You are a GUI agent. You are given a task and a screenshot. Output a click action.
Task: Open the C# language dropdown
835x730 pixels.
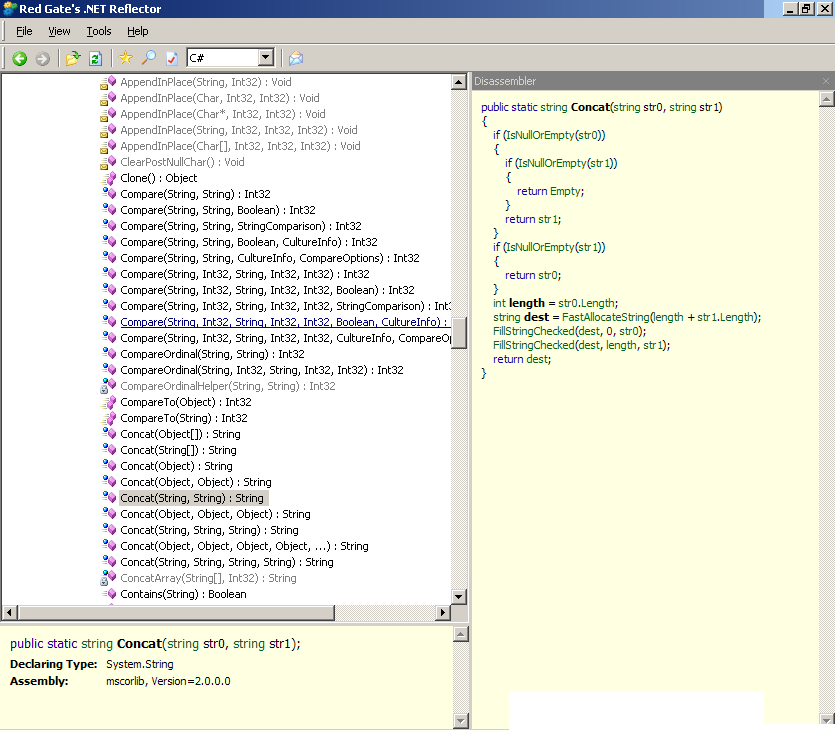point(266,58)
